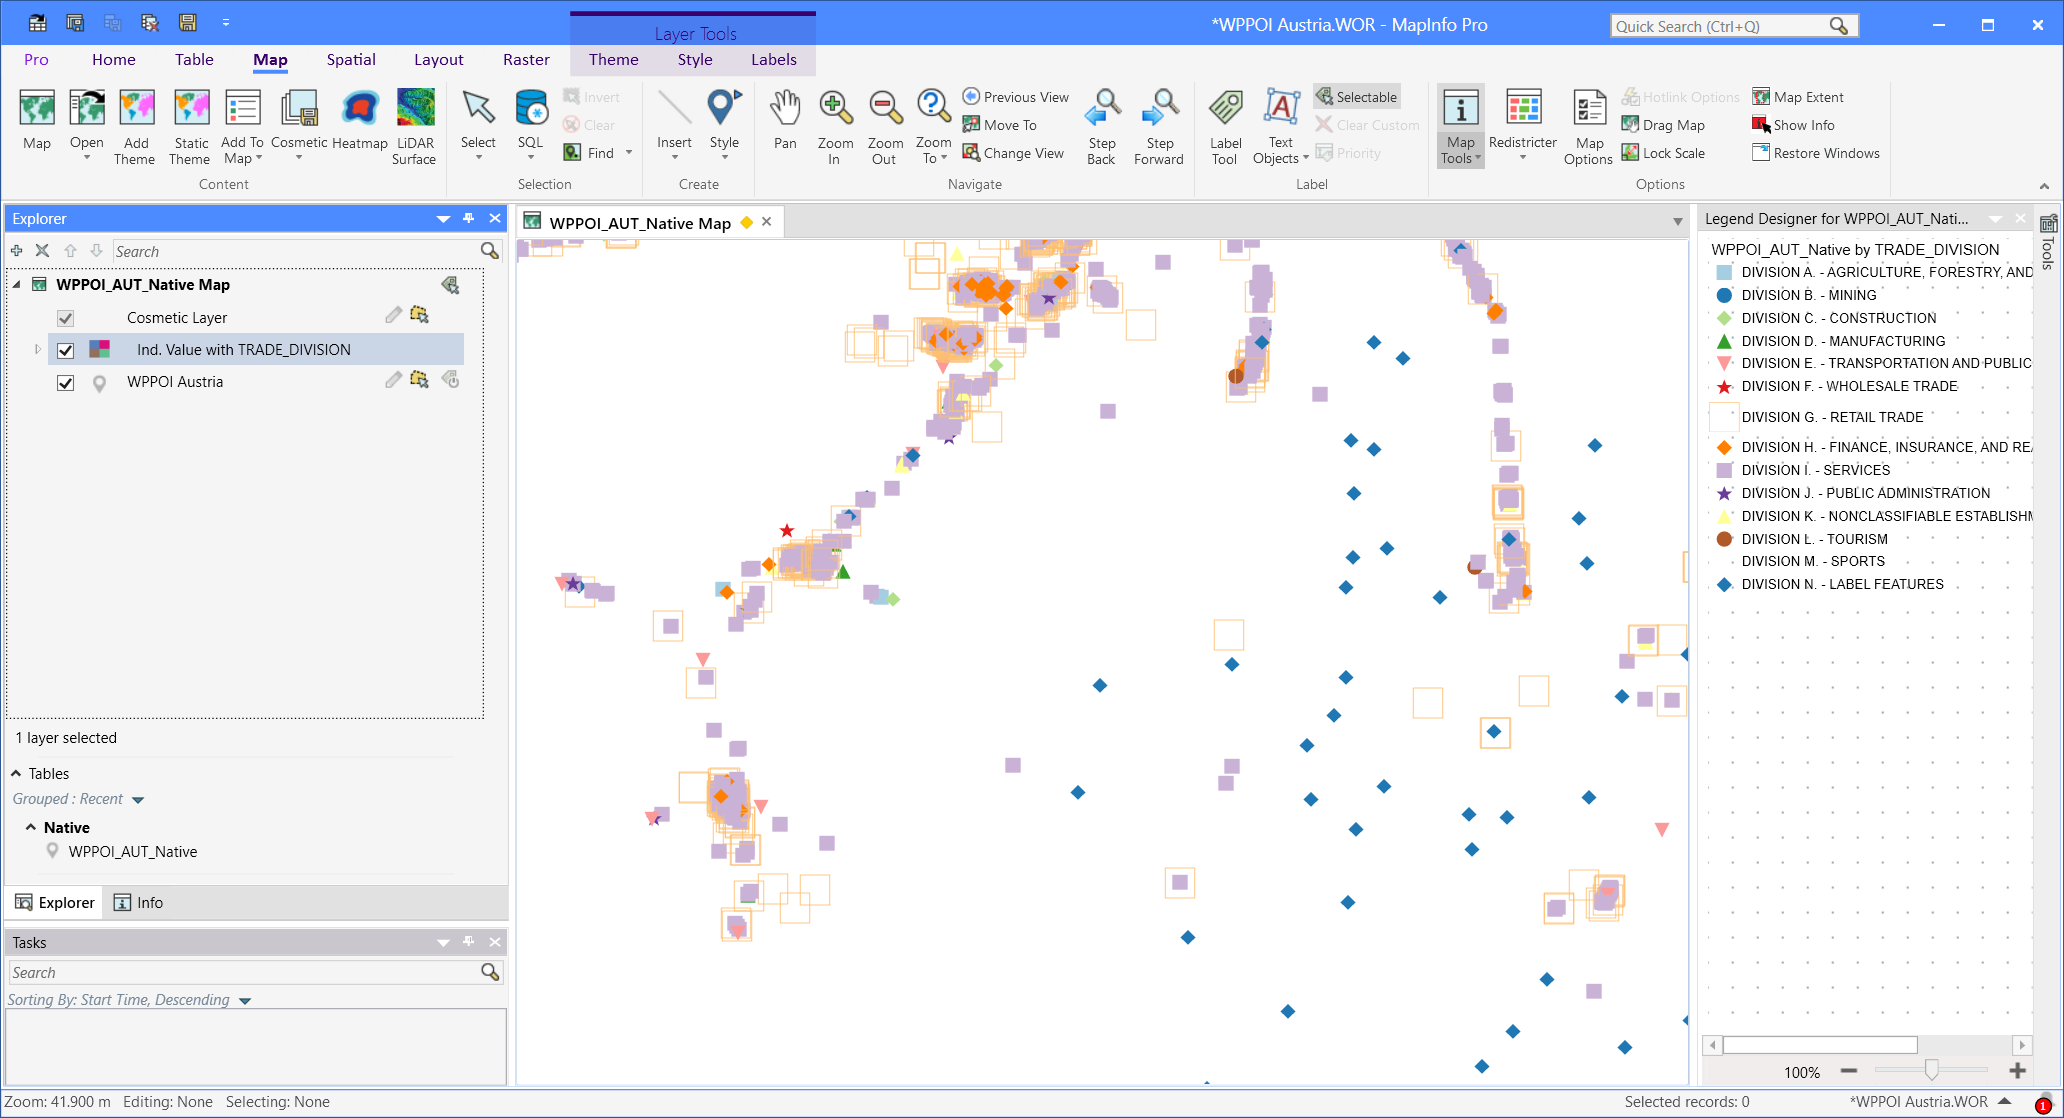Adjust the legend zoom slider handle

click(x=1931, y=1071)
